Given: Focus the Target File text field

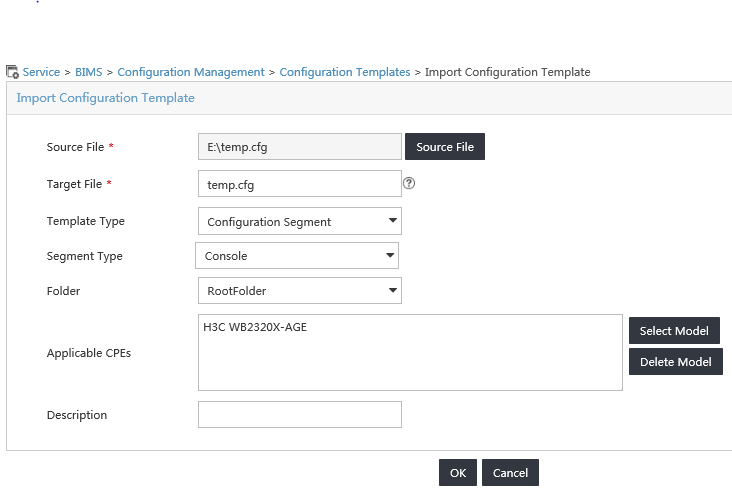Looking at the screenshot, I should click(x=300, y=184).
